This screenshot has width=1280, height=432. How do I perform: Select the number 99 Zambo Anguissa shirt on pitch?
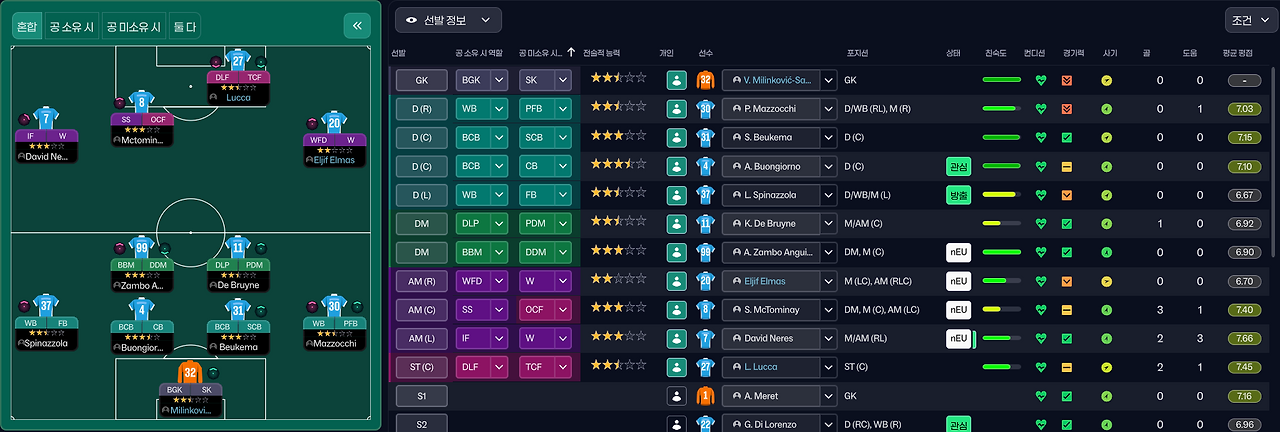coord(142,247)
